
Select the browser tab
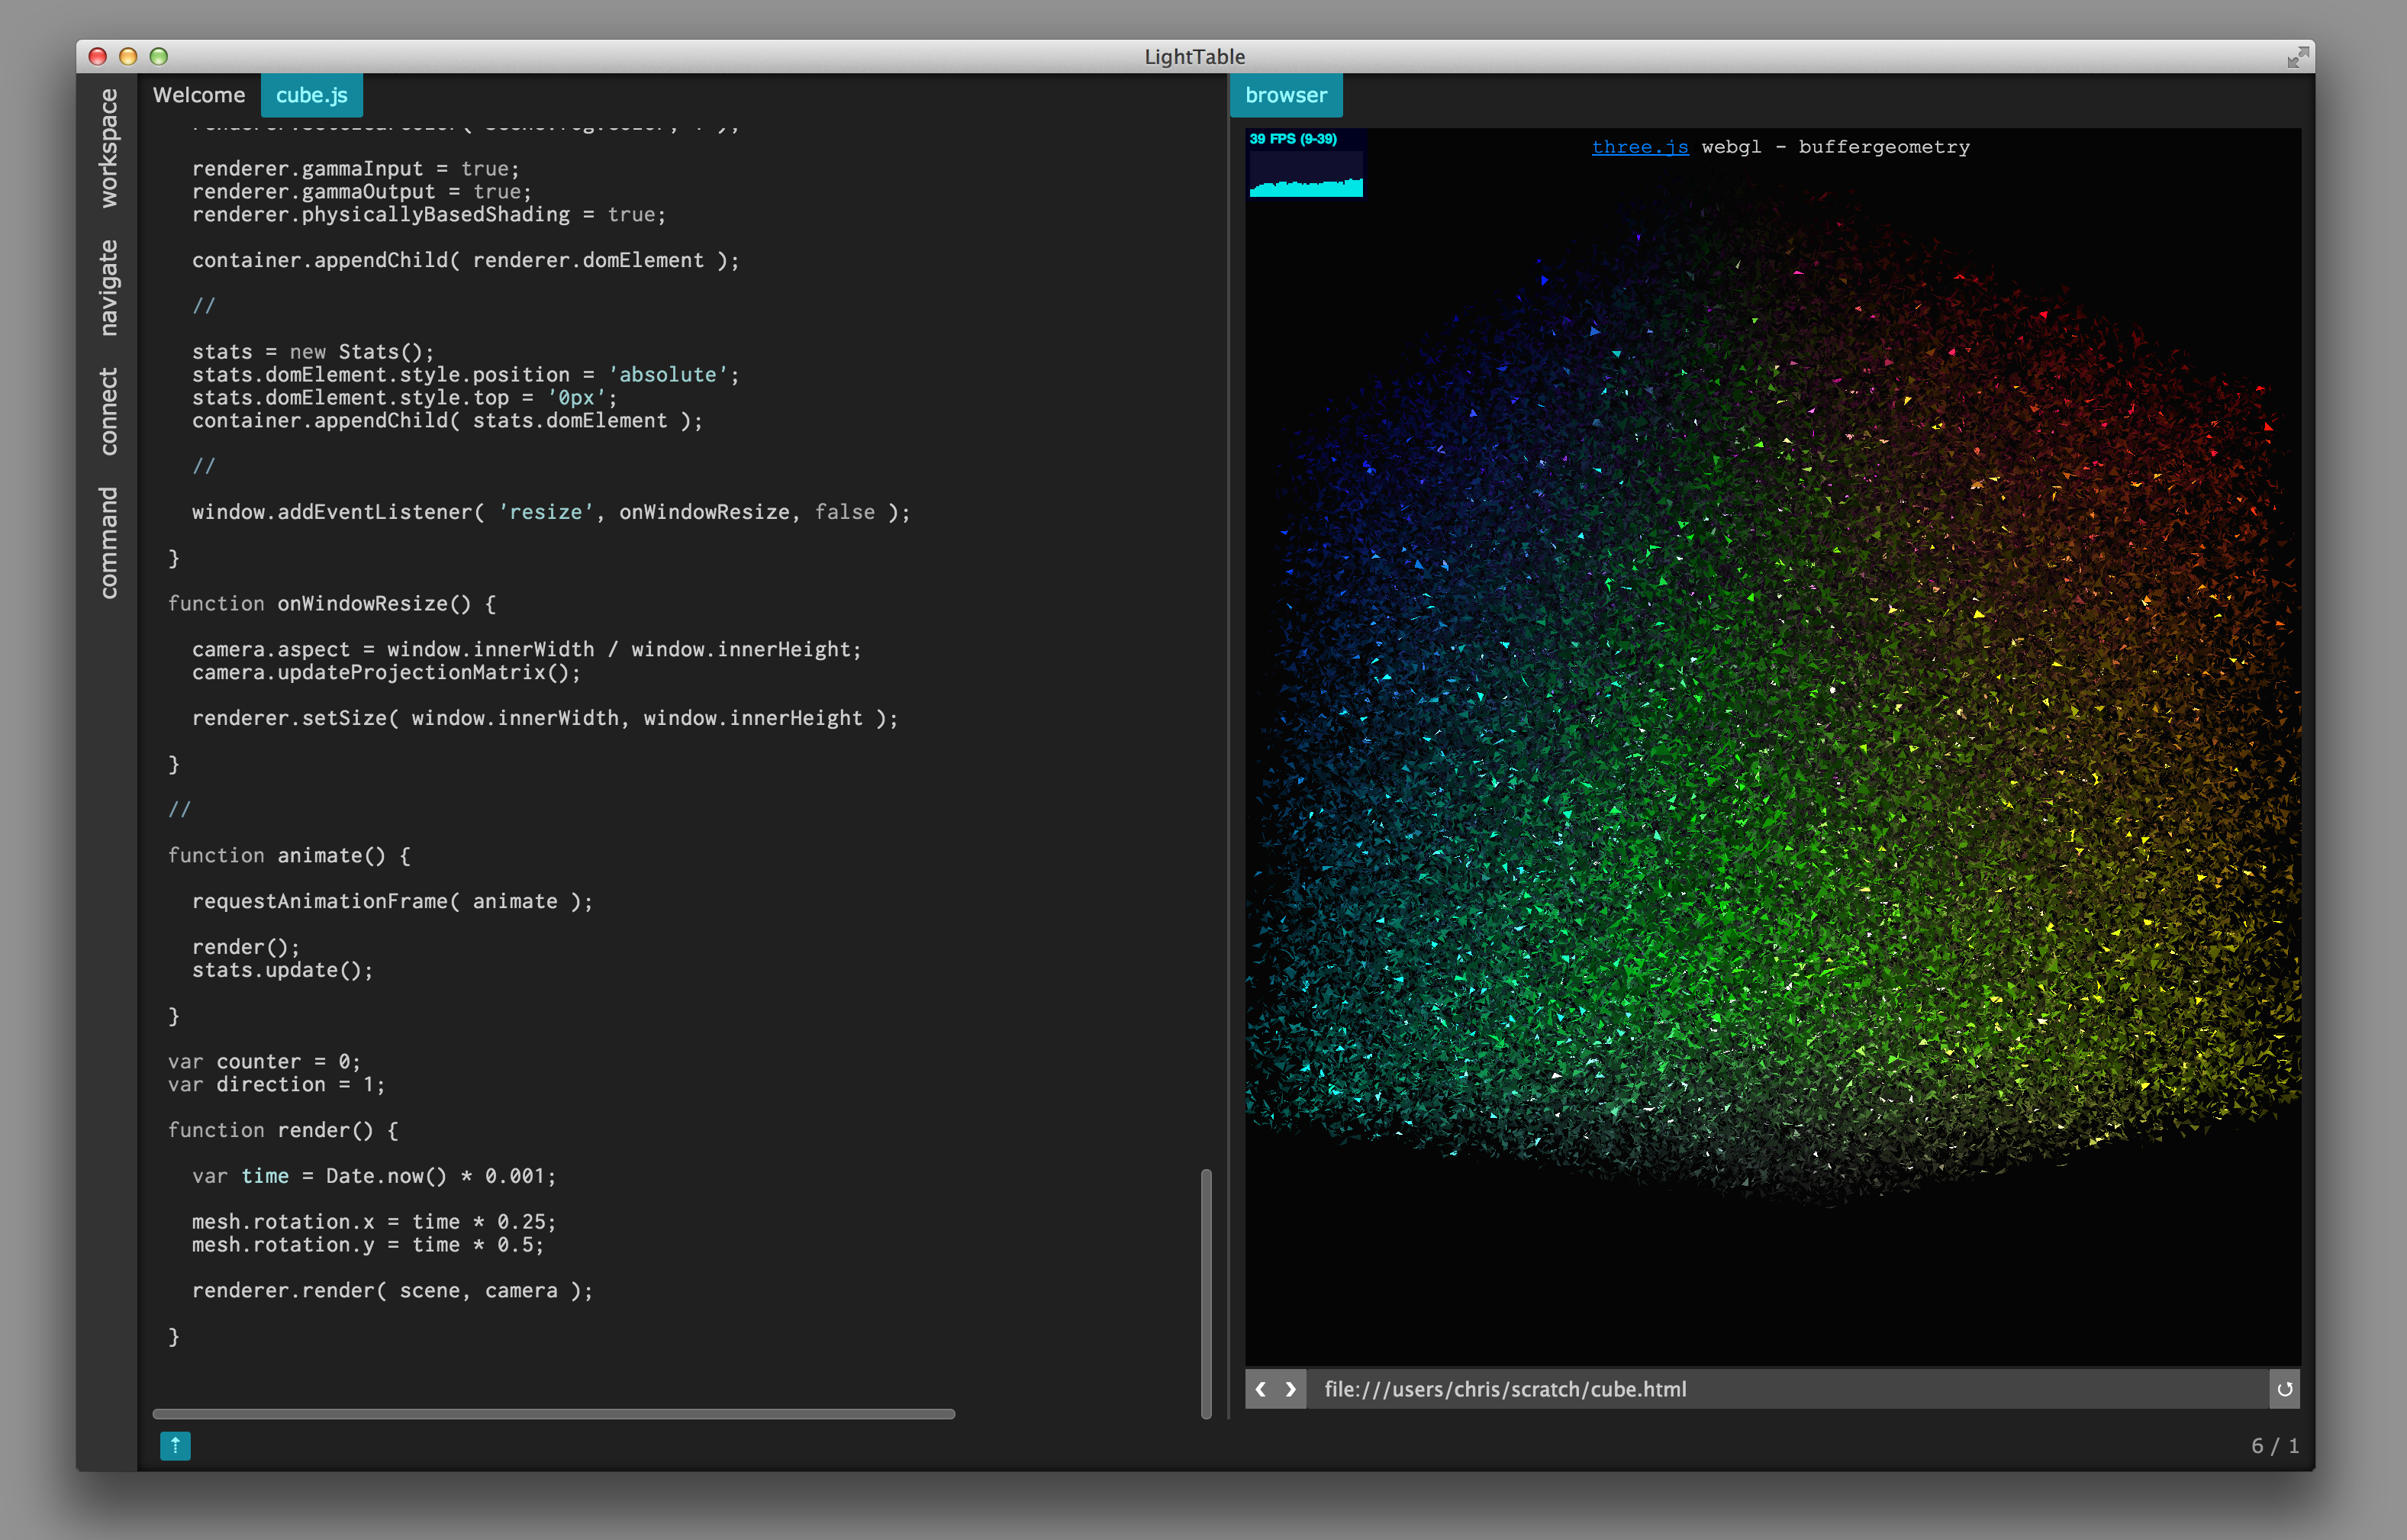pos(1286,95)
